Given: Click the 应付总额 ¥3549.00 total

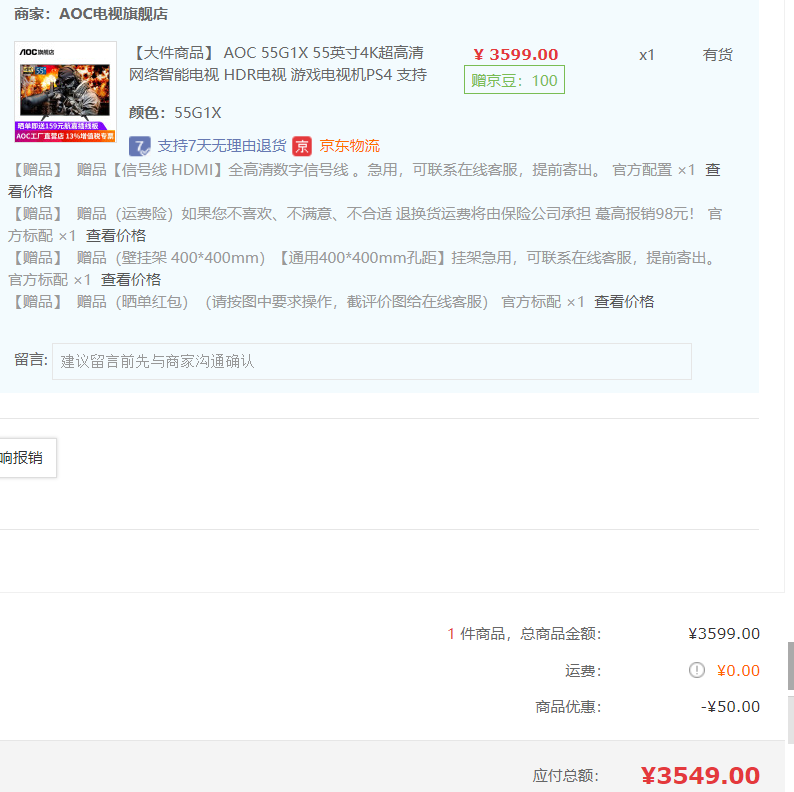Looking at the screenshot, I should click(x=700, y=775).
